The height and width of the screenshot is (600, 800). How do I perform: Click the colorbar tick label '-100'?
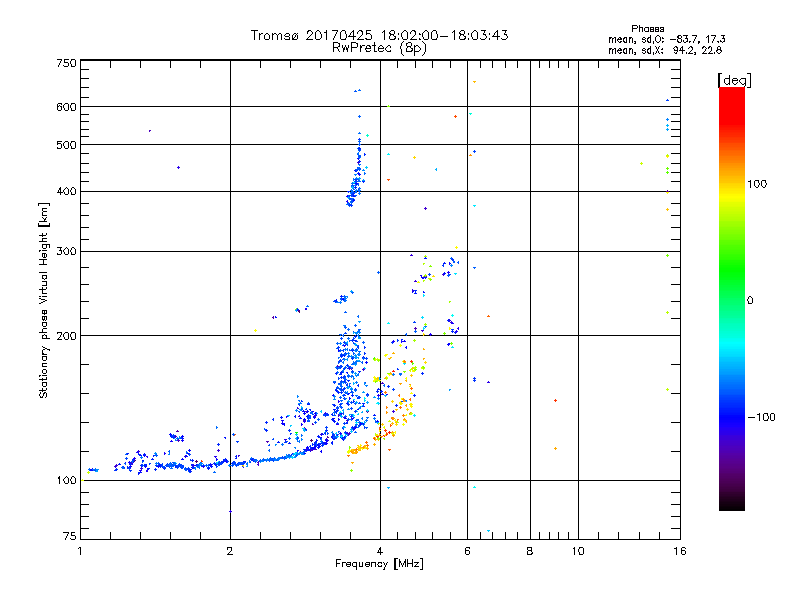pos(761,417)
